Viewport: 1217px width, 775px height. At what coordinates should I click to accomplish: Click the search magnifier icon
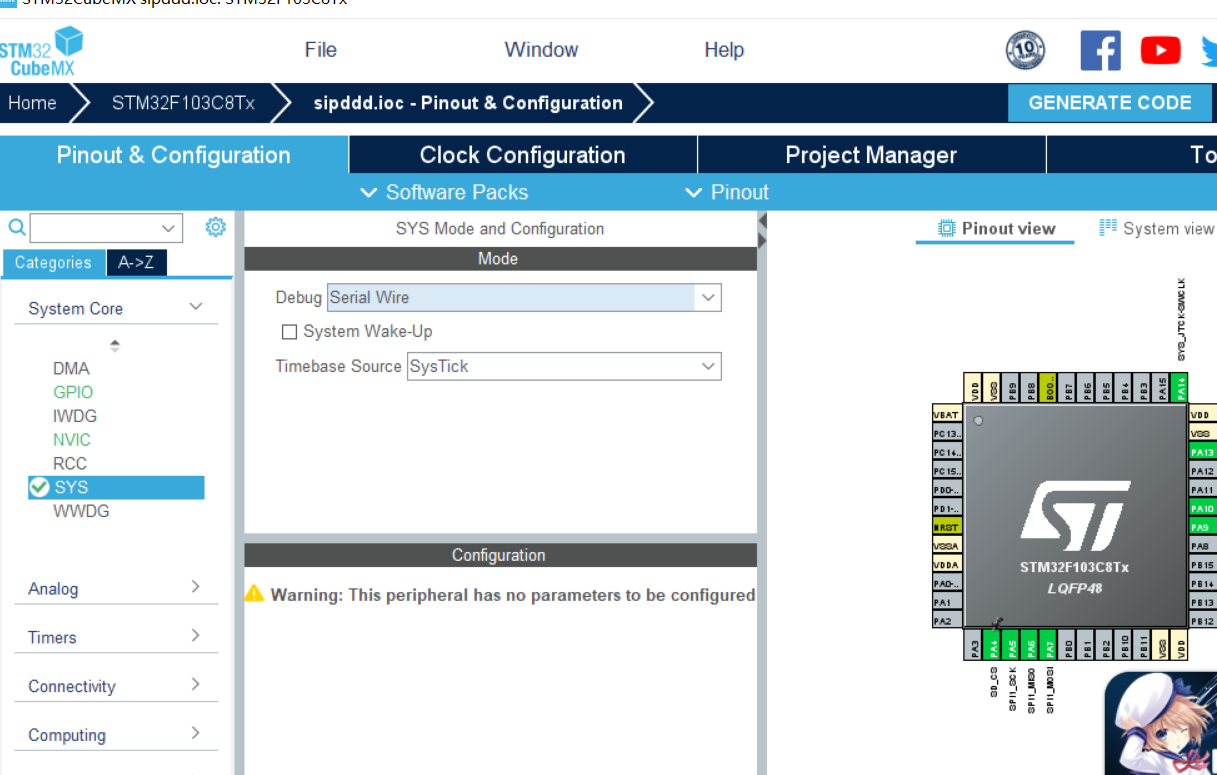point(16,228)
